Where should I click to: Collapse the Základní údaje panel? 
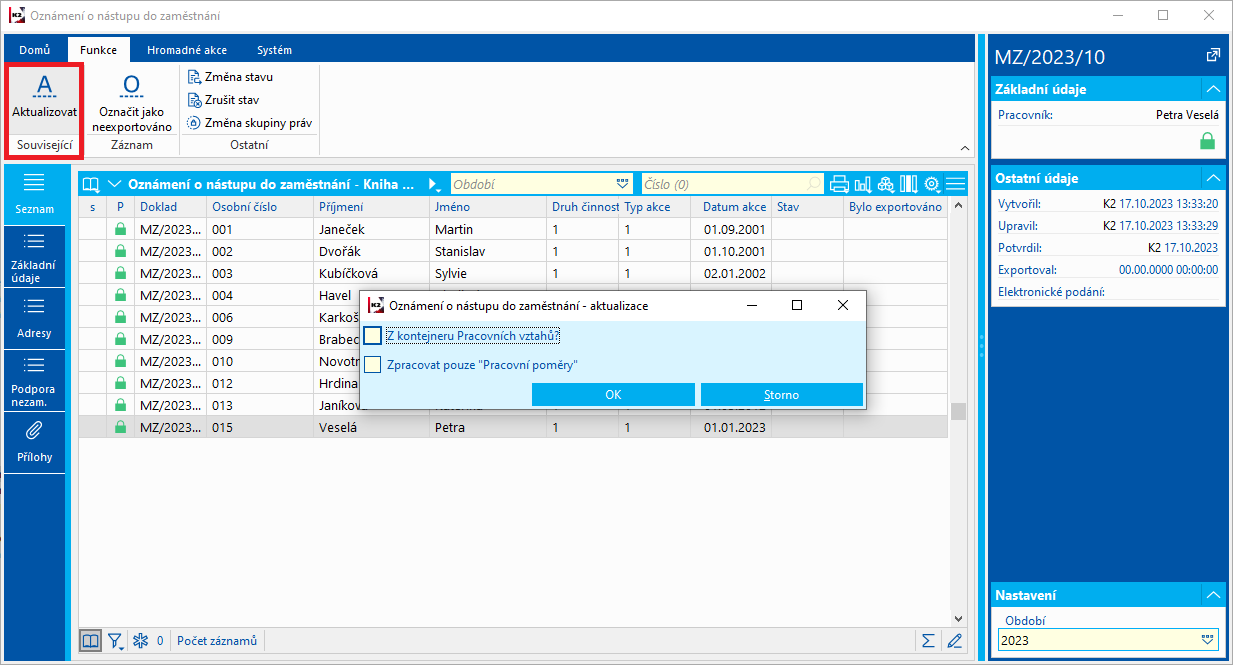[1213, 89]
